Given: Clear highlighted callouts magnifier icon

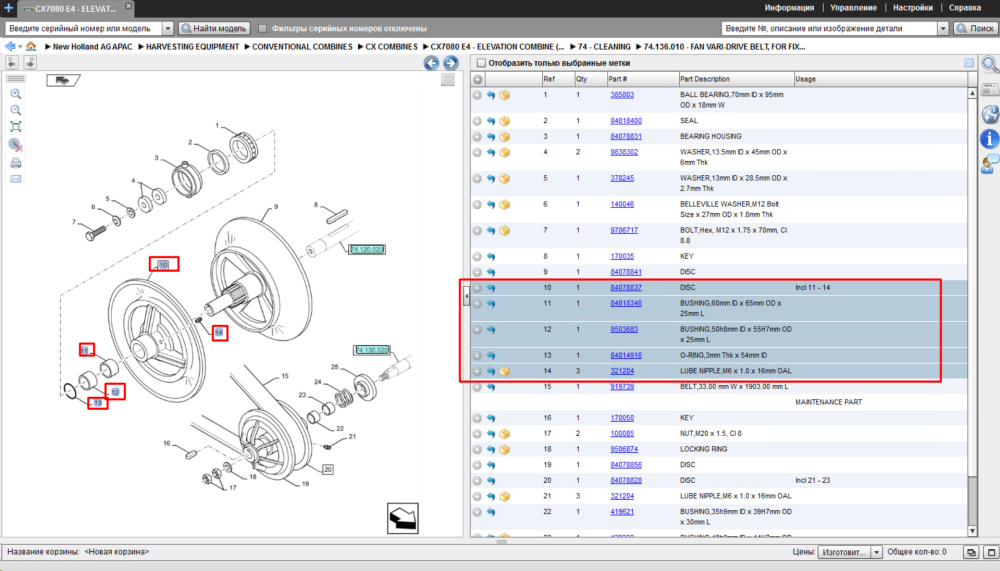Looking at the screenshot, I should tap(16, 145).
